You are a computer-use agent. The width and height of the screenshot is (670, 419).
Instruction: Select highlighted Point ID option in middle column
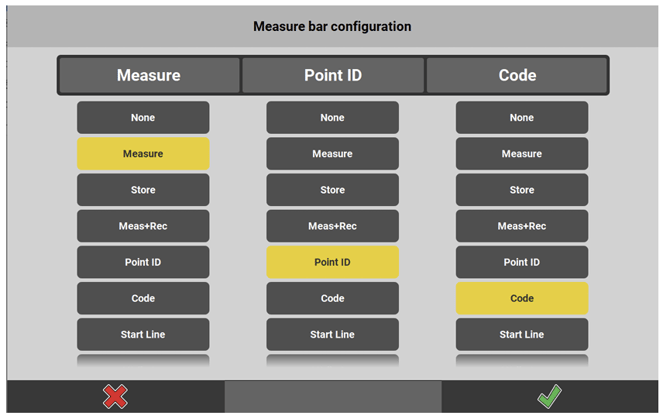point(332,262)
